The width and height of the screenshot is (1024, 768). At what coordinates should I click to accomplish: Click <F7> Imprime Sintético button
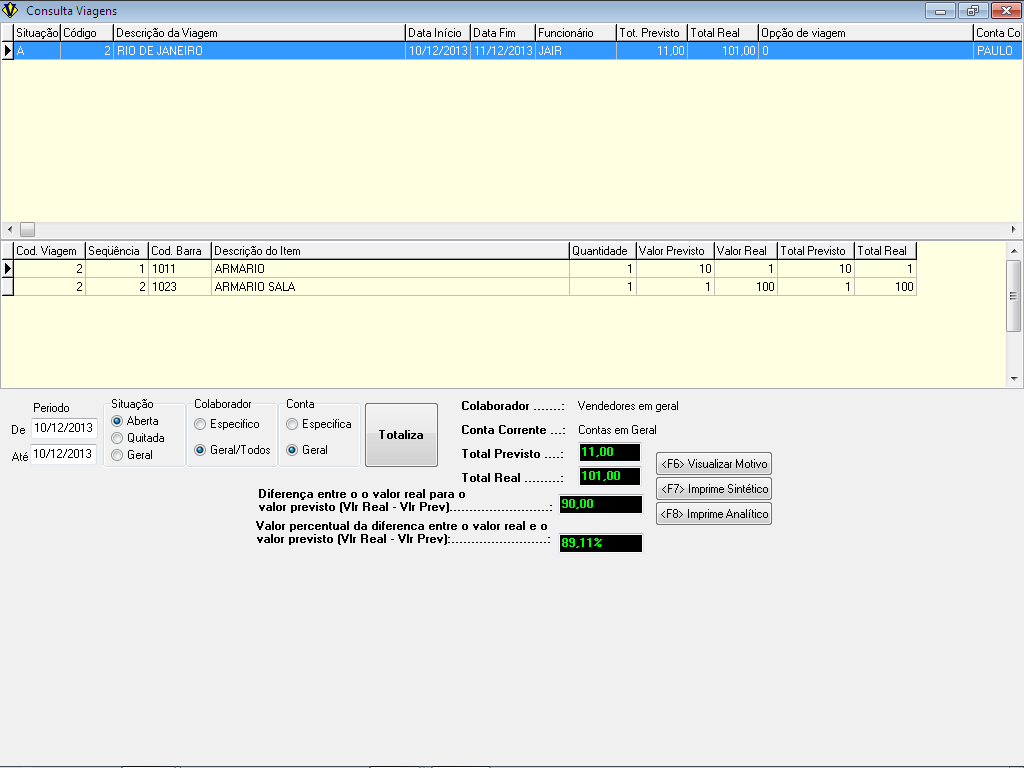coord(714,488)
